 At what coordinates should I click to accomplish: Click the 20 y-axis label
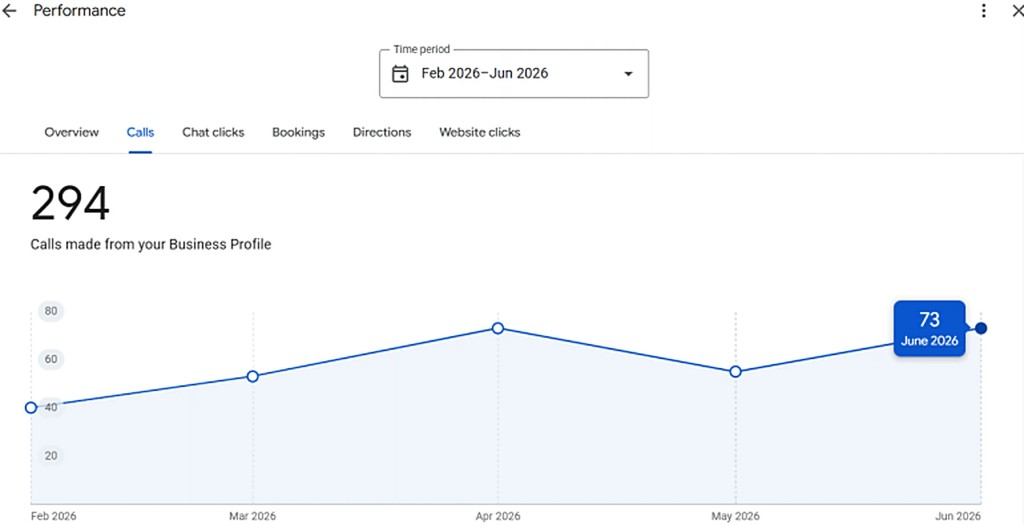(x=51, y=455)
